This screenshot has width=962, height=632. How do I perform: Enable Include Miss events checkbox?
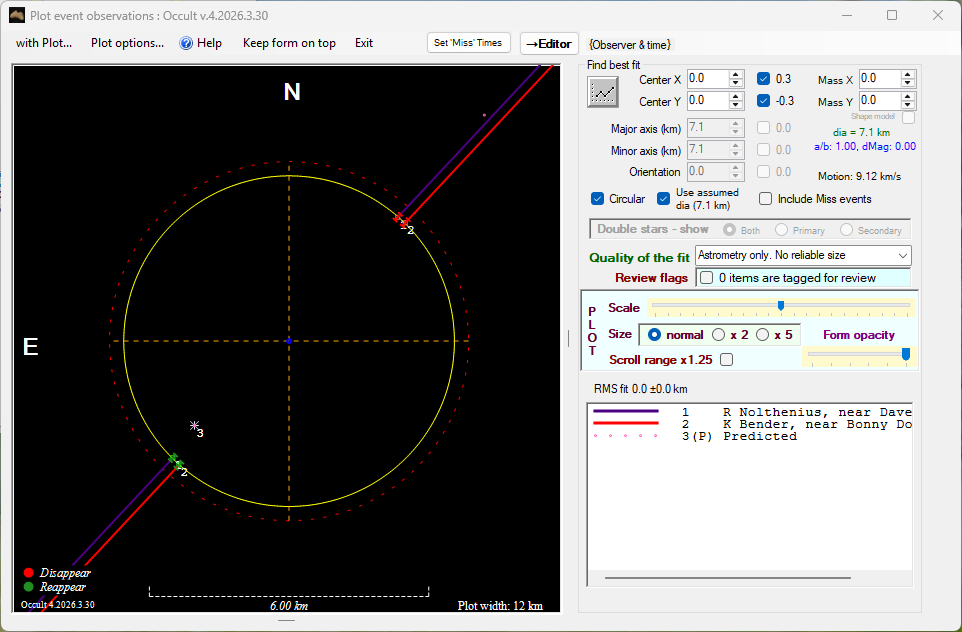coord(765,199)
